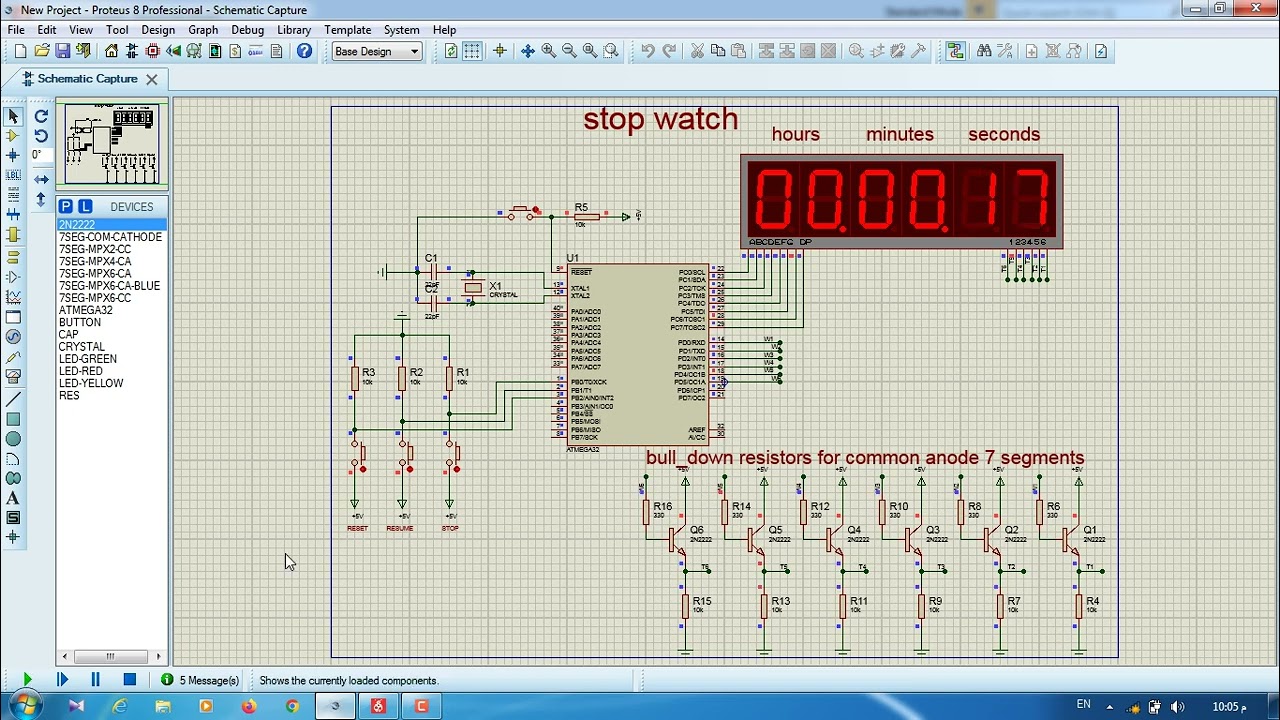This screenshot has height=720, width=1280.
Task: Select the Selection Mode arrow tool
Action: point(13,116)
